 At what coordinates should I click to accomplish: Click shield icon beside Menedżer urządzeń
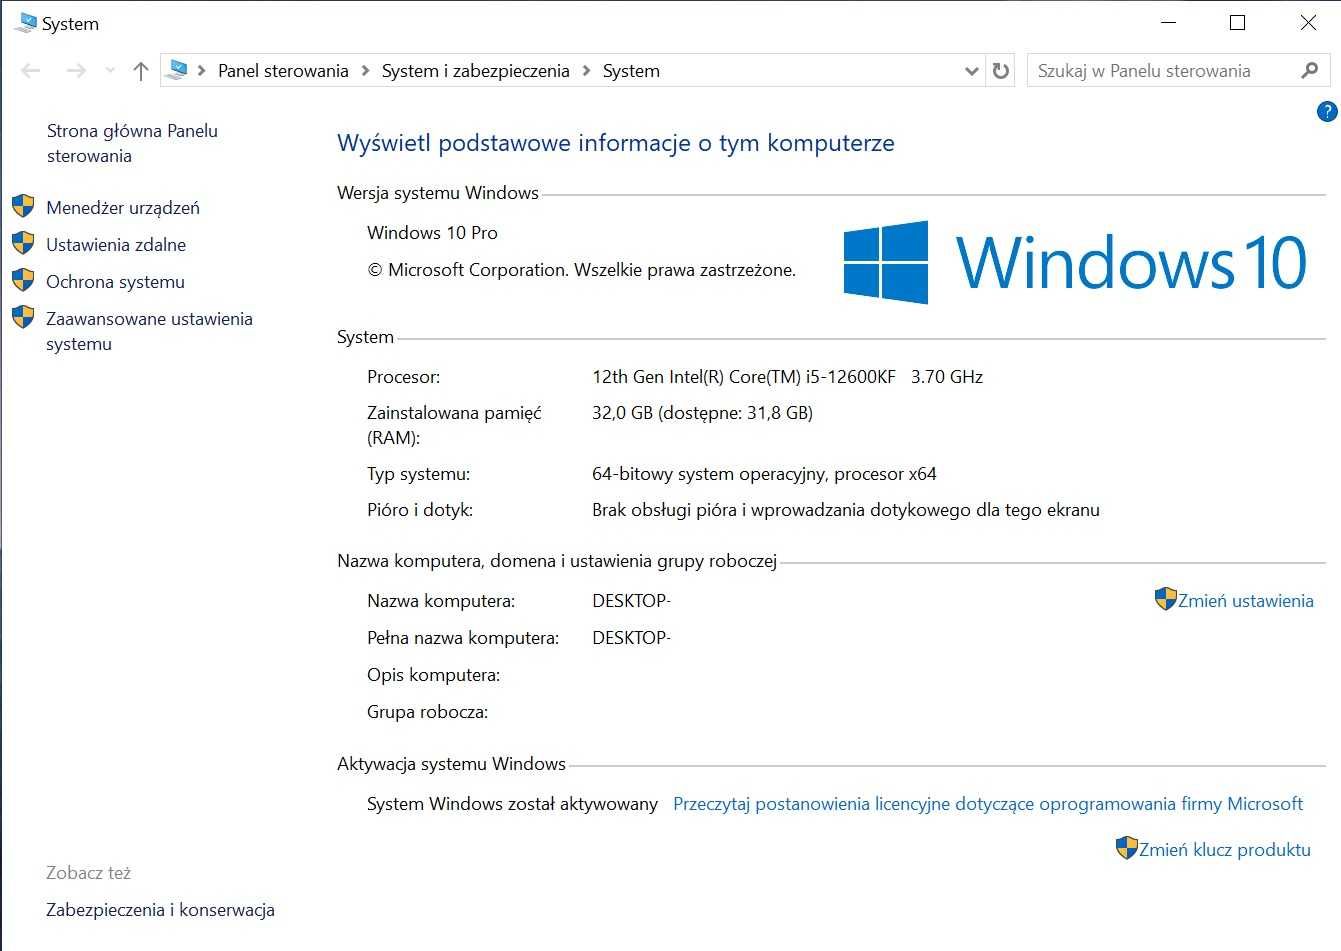[23, 207]
